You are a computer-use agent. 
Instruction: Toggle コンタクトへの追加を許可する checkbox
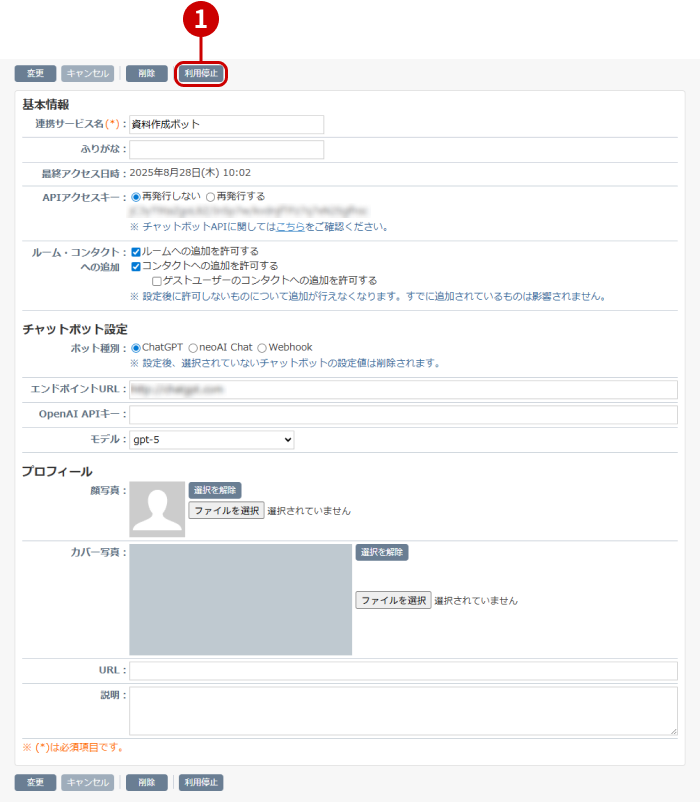point(136,266)
